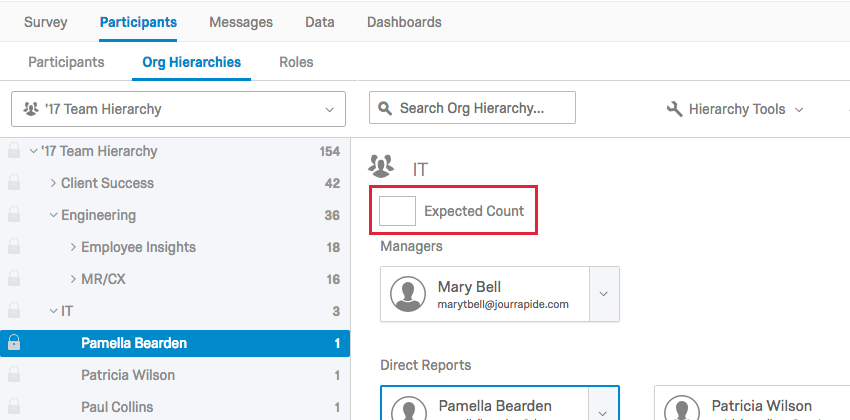Click Mary Bell's avatar icon
The width and height of the screenshot is (850, 420).
[x=407, y=294]
